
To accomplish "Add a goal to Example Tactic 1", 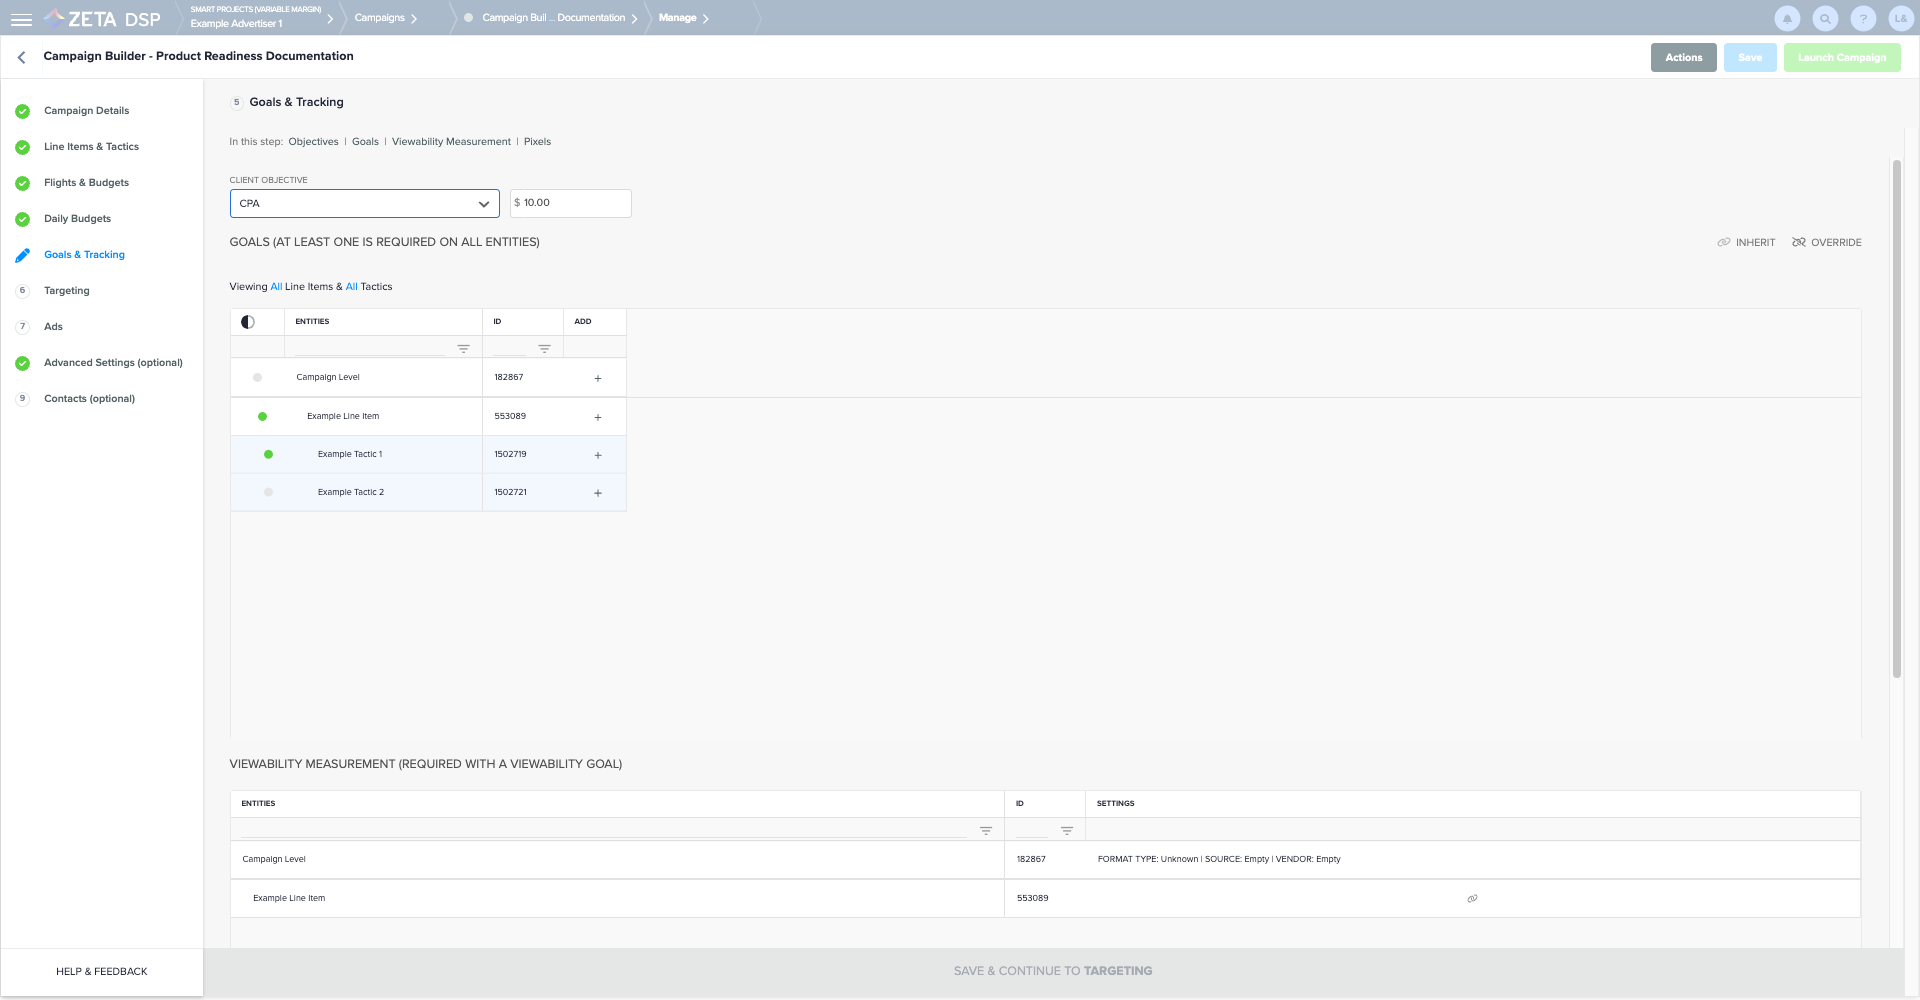I will (598, 455).
